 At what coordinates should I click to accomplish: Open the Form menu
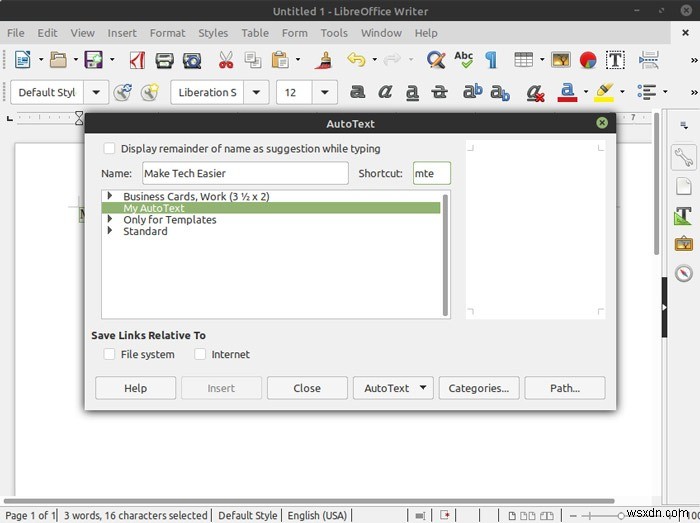click(x=295, y=33)
